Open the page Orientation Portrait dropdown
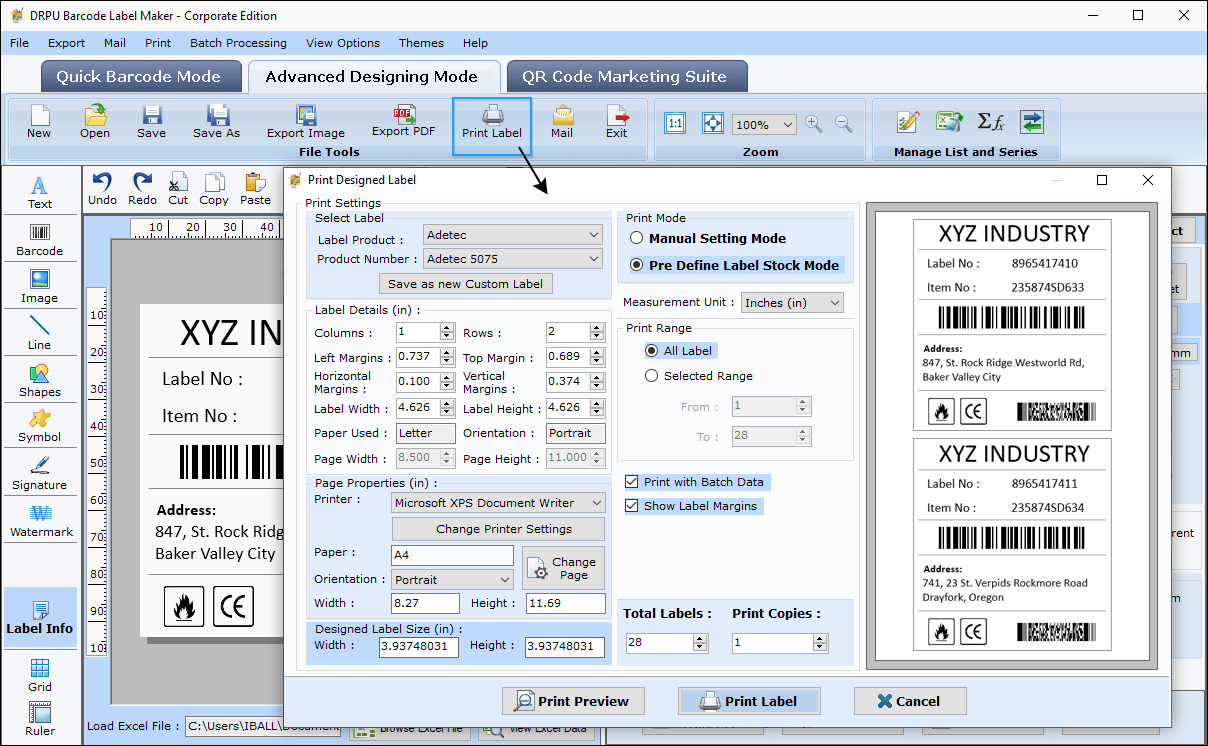This screenshot has height=746, width=1208. click(452, 579)
